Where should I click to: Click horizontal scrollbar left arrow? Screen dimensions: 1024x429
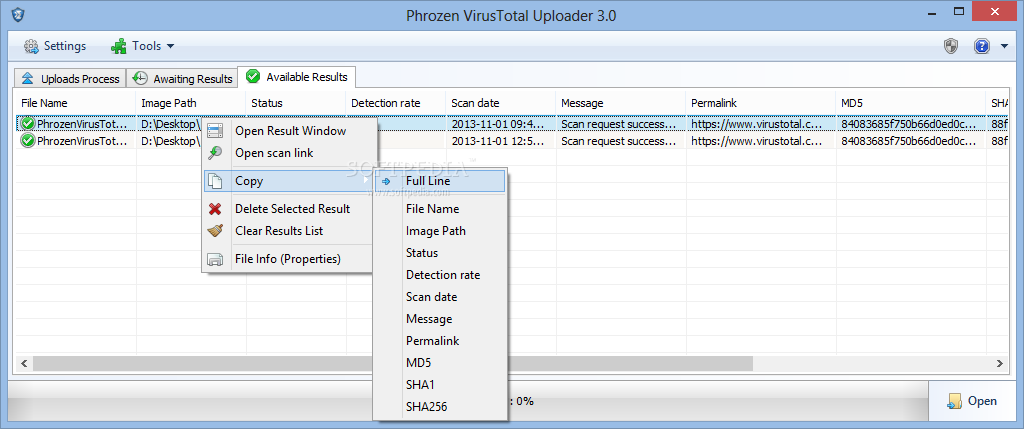(x=24, y=363)
